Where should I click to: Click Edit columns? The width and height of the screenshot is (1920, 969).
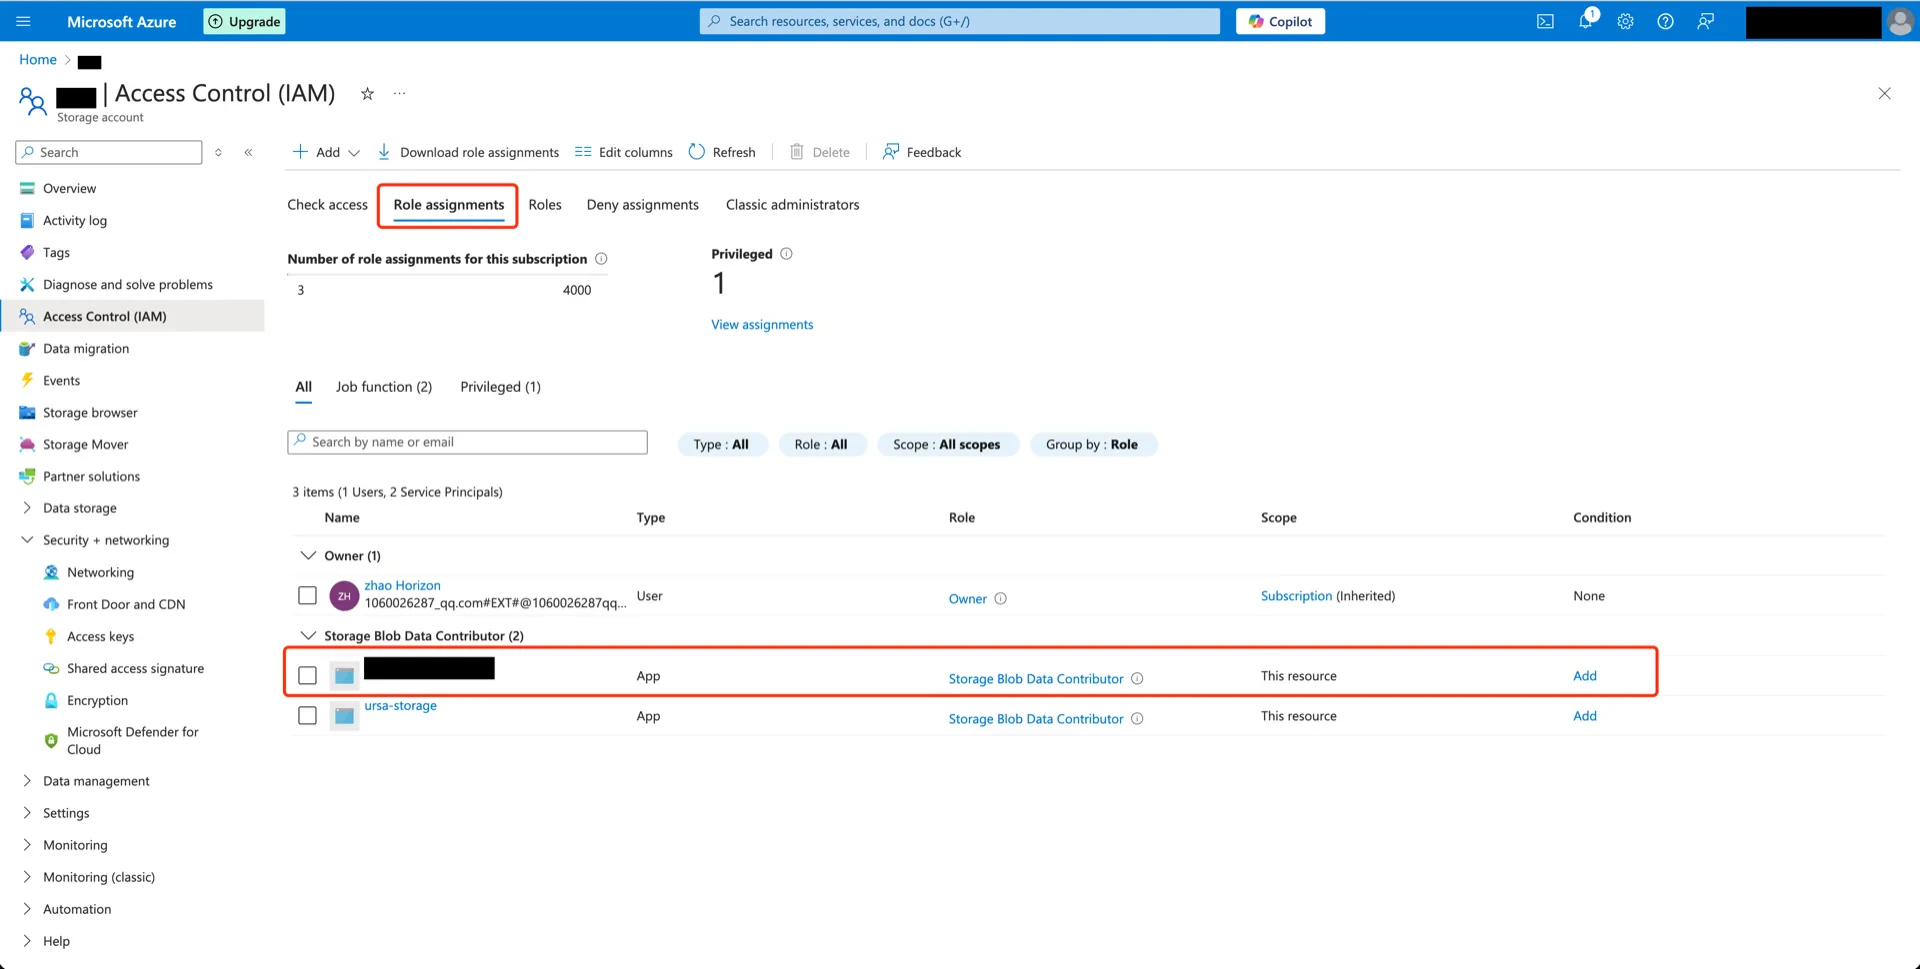624,152
